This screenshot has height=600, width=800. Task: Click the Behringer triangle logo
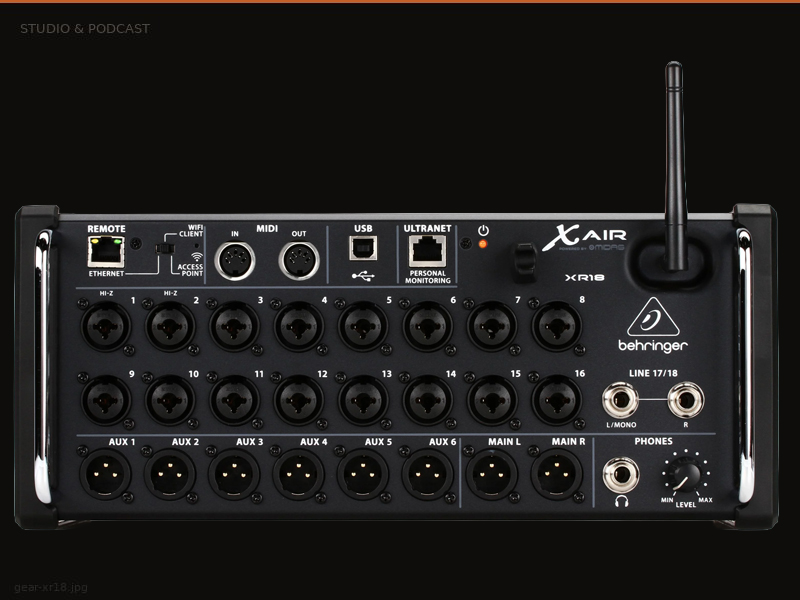pyautogui.click(x=653, y=317)
